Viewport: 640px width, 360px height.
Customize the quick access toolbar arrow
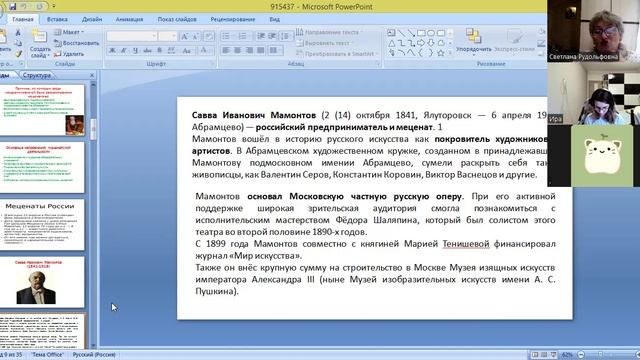pos(53,7)
